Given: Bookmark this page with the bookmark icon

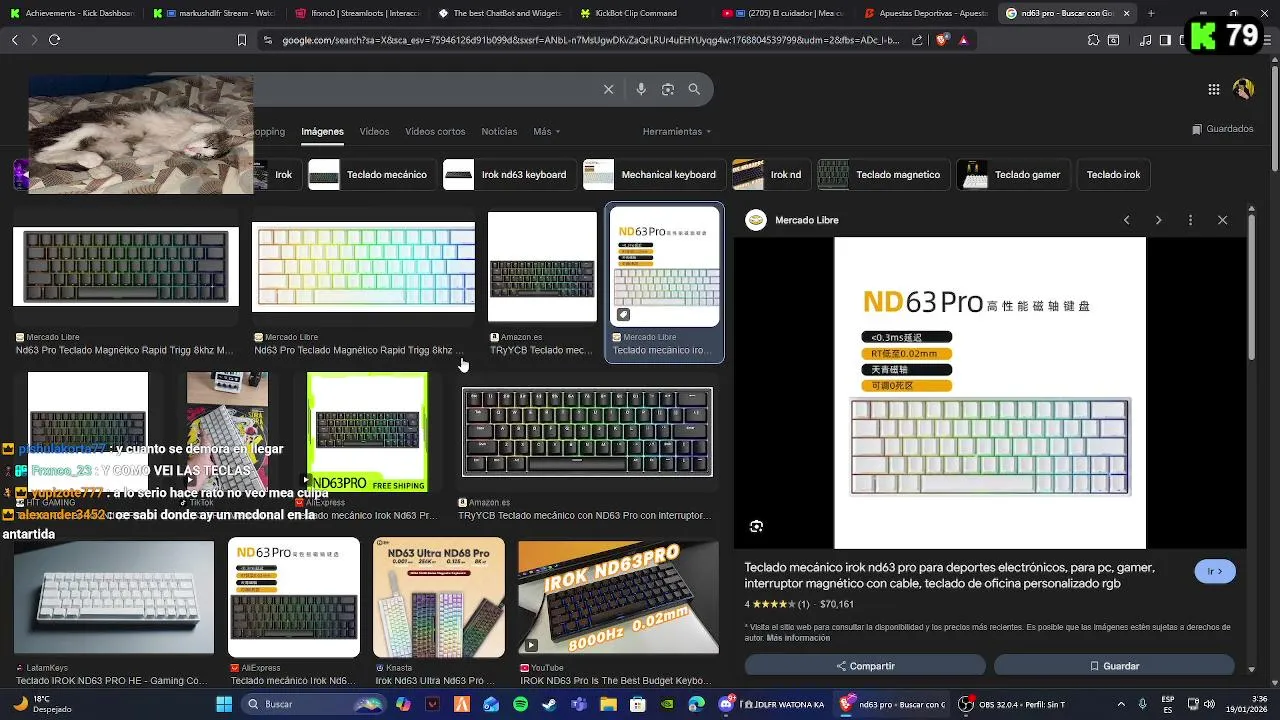Looking at the screenshot, I should tap(241, 40).
